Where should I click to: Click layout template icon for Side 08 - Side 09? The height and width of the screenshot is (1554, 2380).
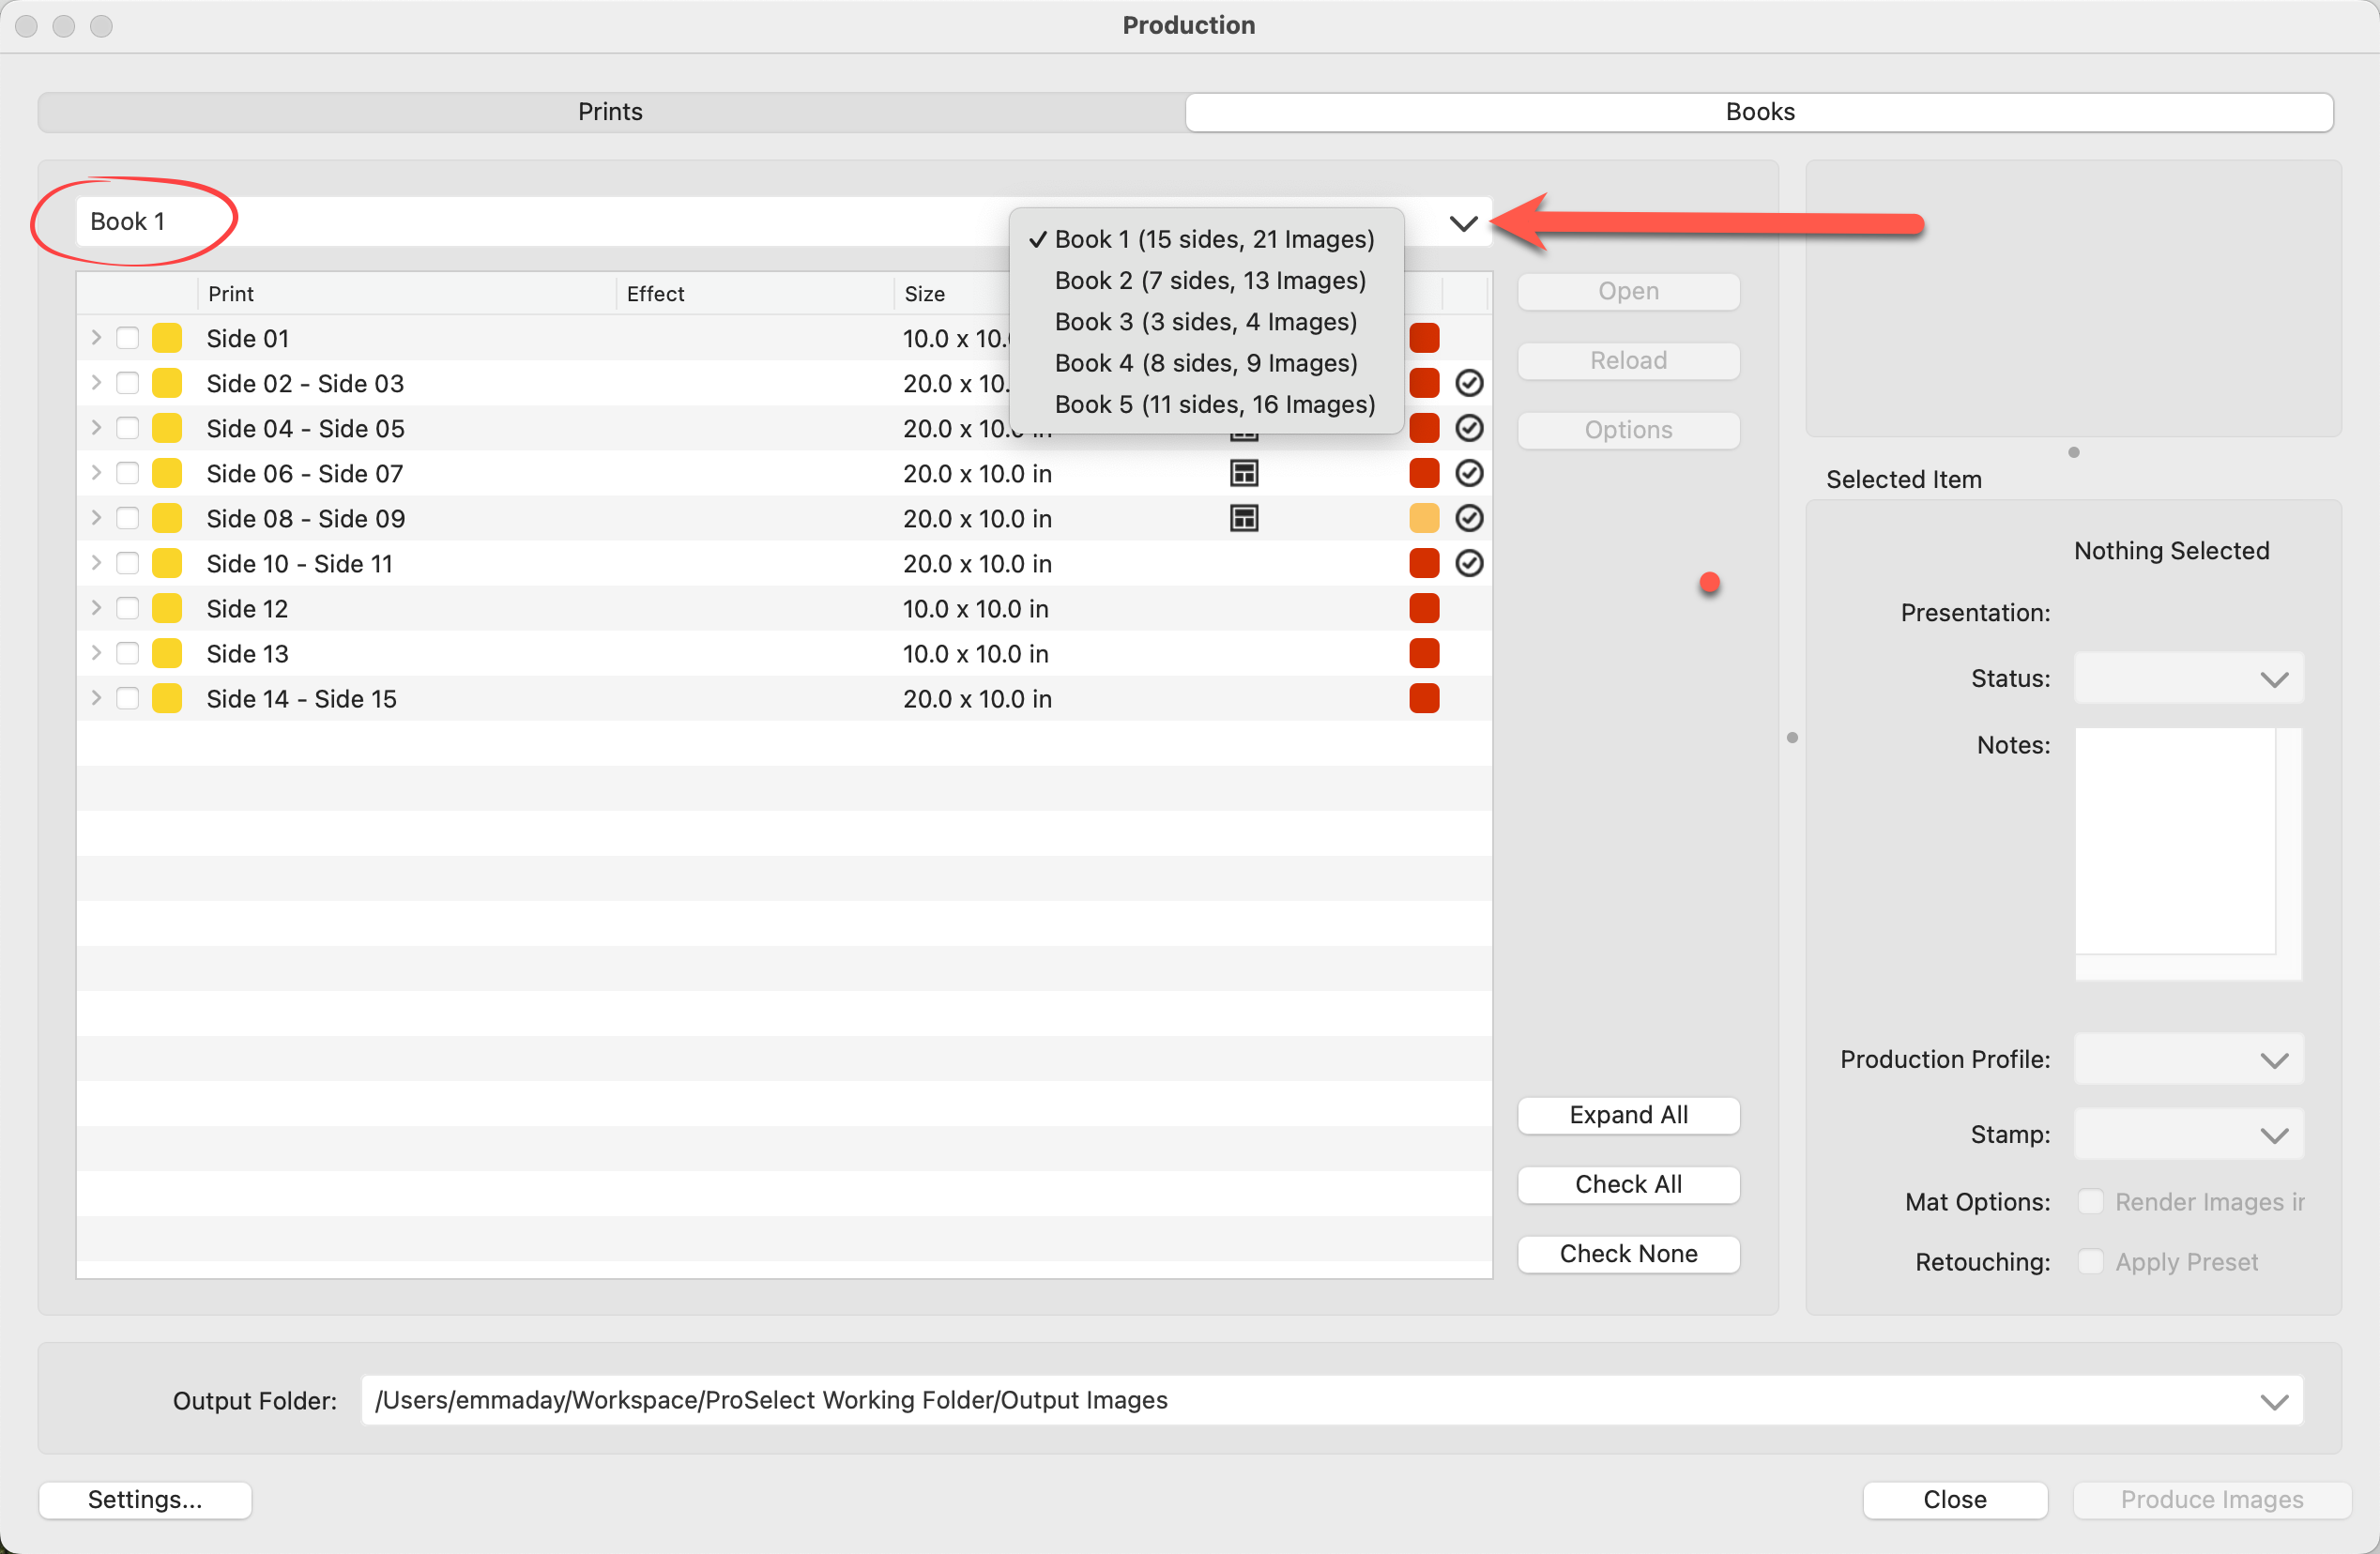pos(1243,518)
